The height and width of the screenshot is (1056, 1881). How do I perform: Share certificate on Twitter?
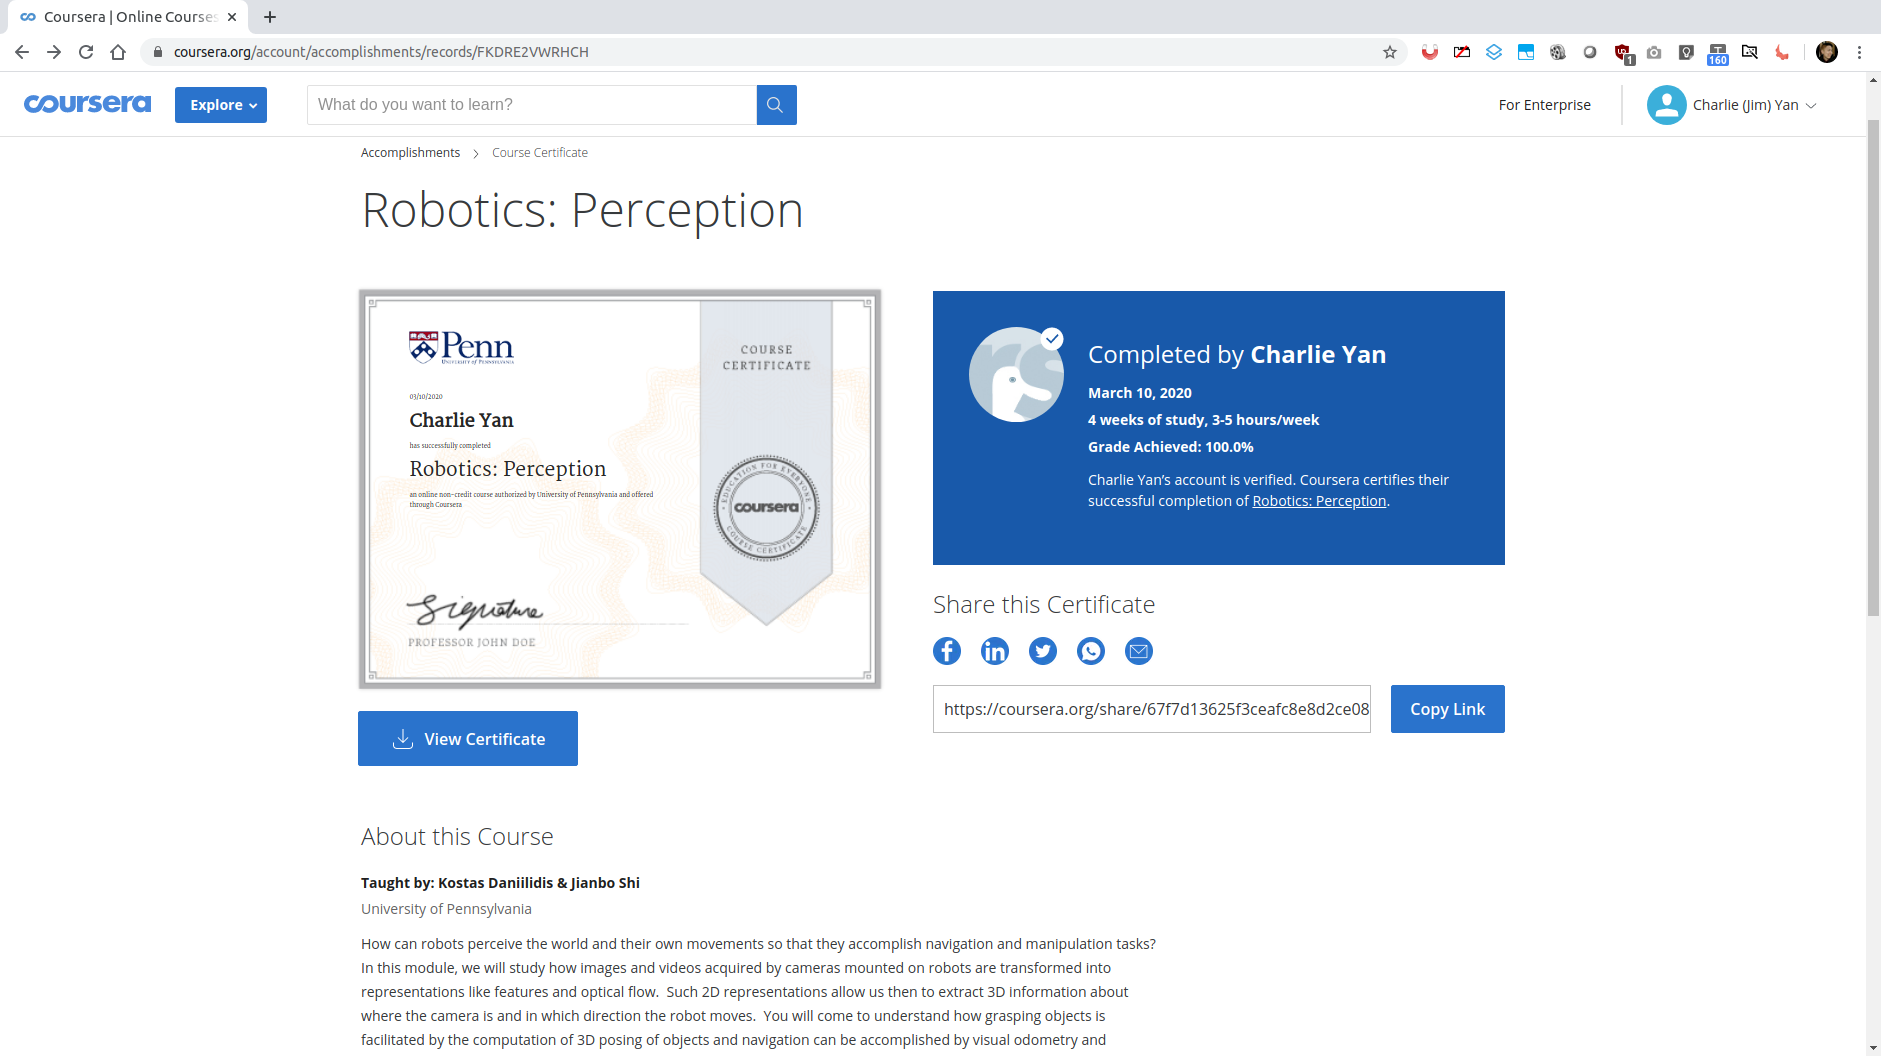[x=1042, y=651]
